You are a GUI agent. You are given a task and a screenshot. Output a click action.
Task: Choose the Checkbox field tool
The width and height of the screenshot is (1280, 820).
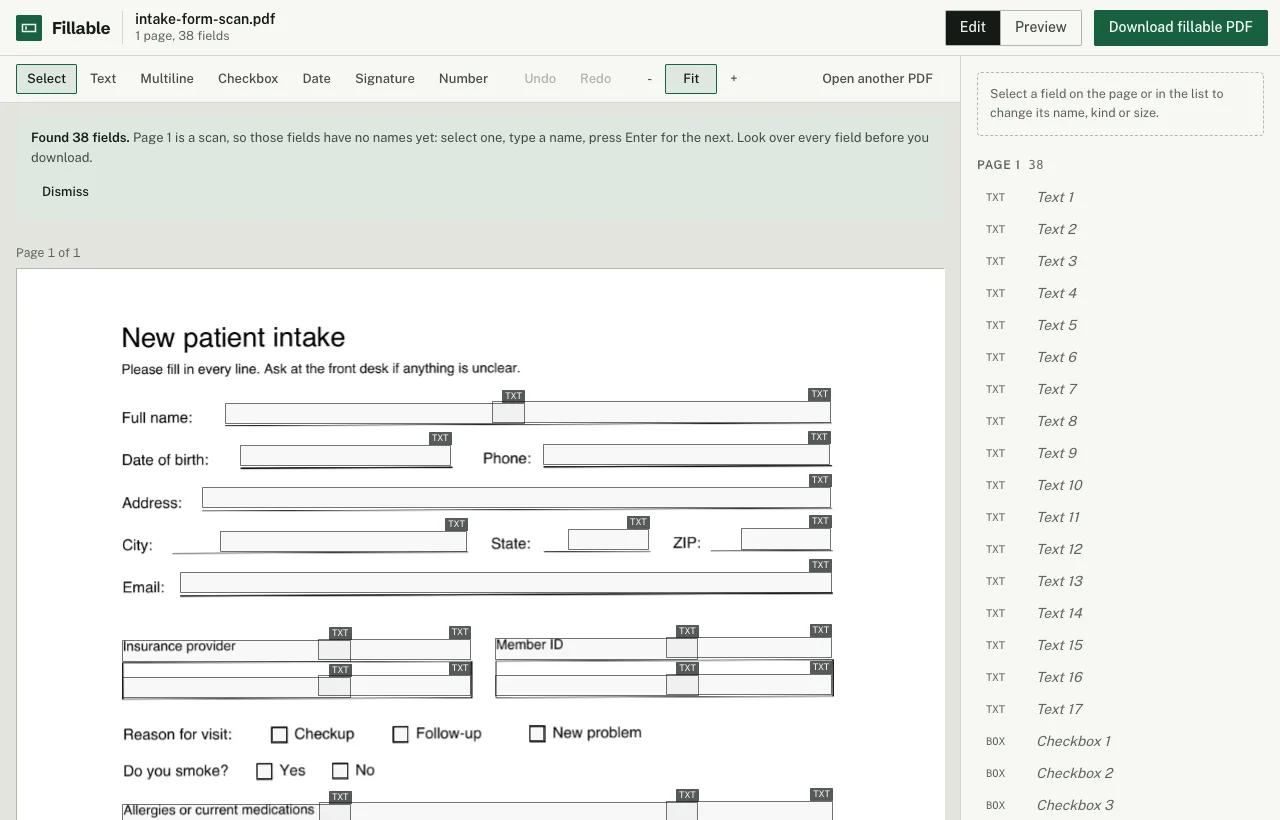(x=248, y=79)
